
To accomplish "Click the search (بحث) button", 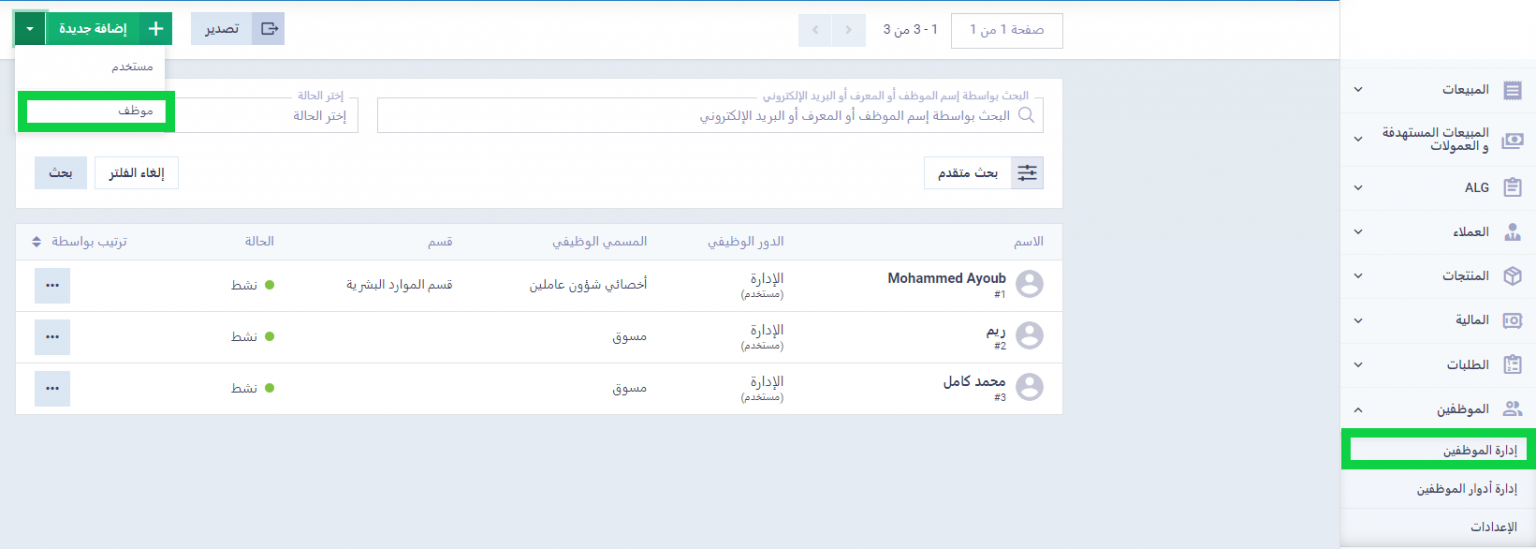I will click(x=60, y=173).
